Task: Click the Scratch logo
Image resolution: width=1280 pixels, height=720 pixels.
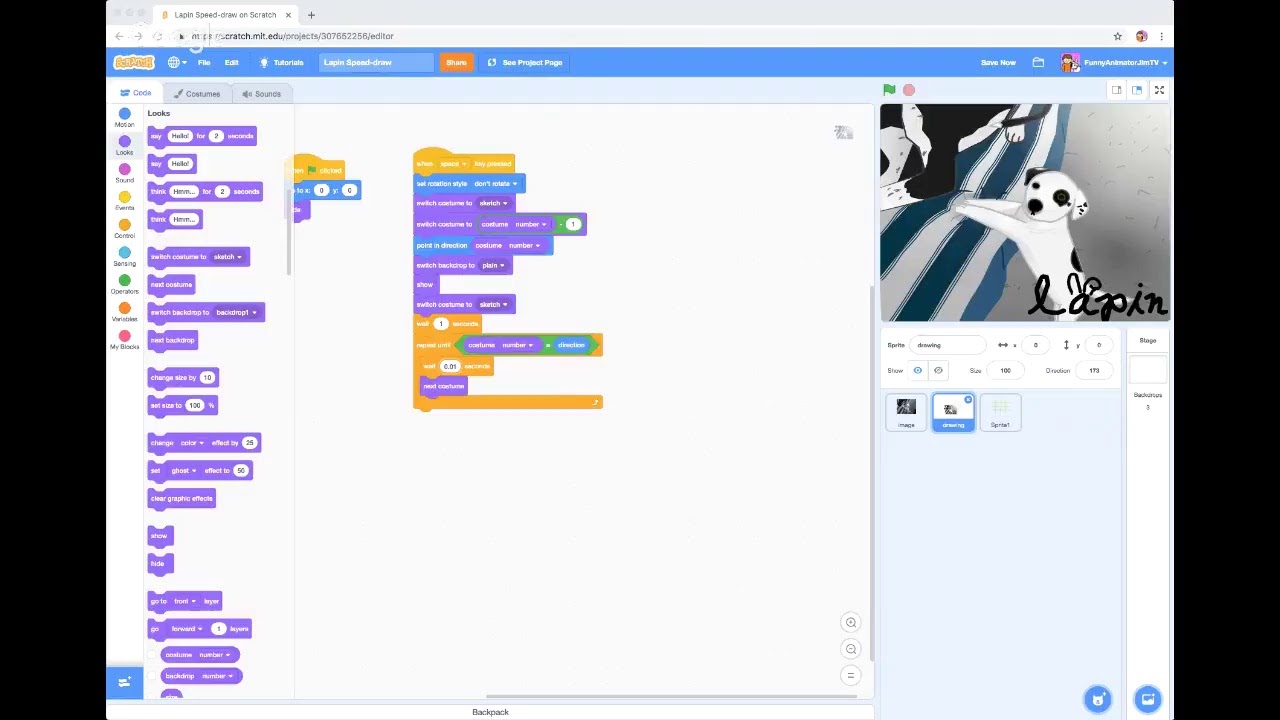Action: (x=134, y=62)
